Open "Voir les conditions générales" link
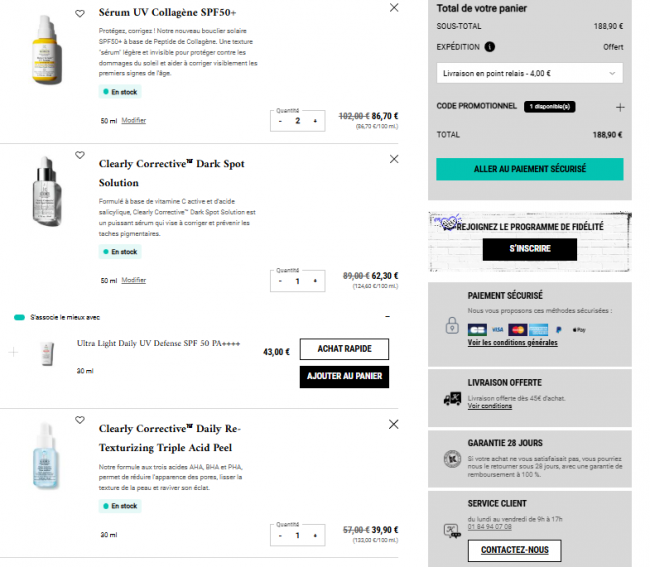650x567 pixels. [x=512, y=343]
